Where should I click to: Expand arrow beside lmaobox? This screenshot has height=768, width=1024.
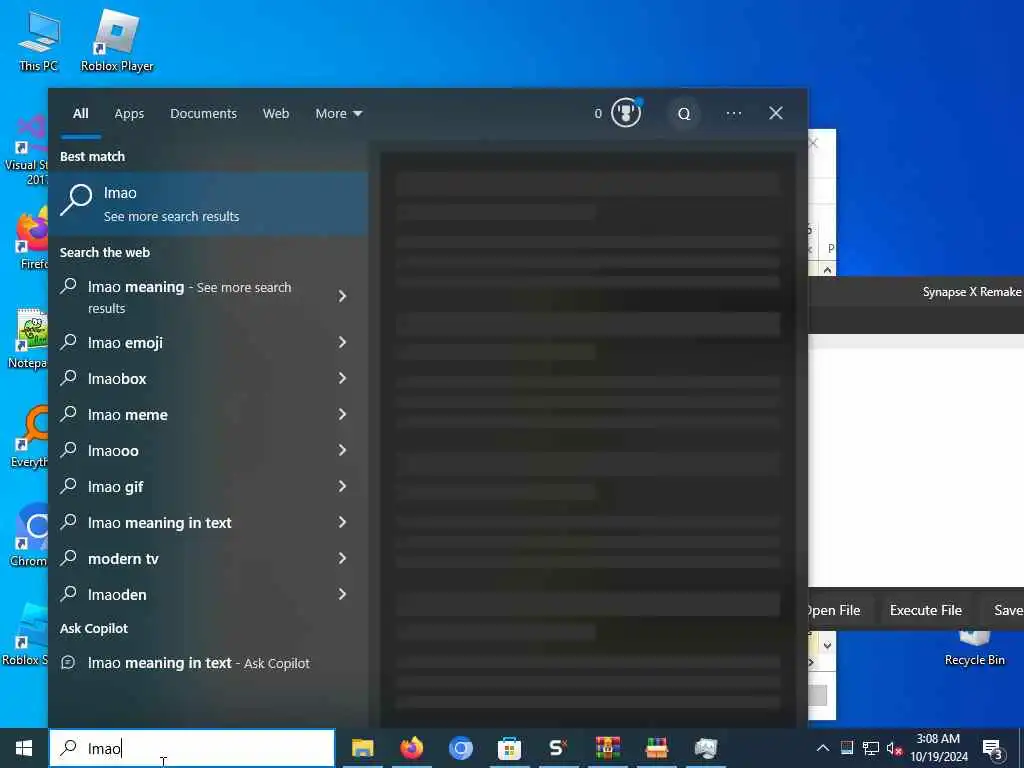pyautogui.click(x=342, y=378)
